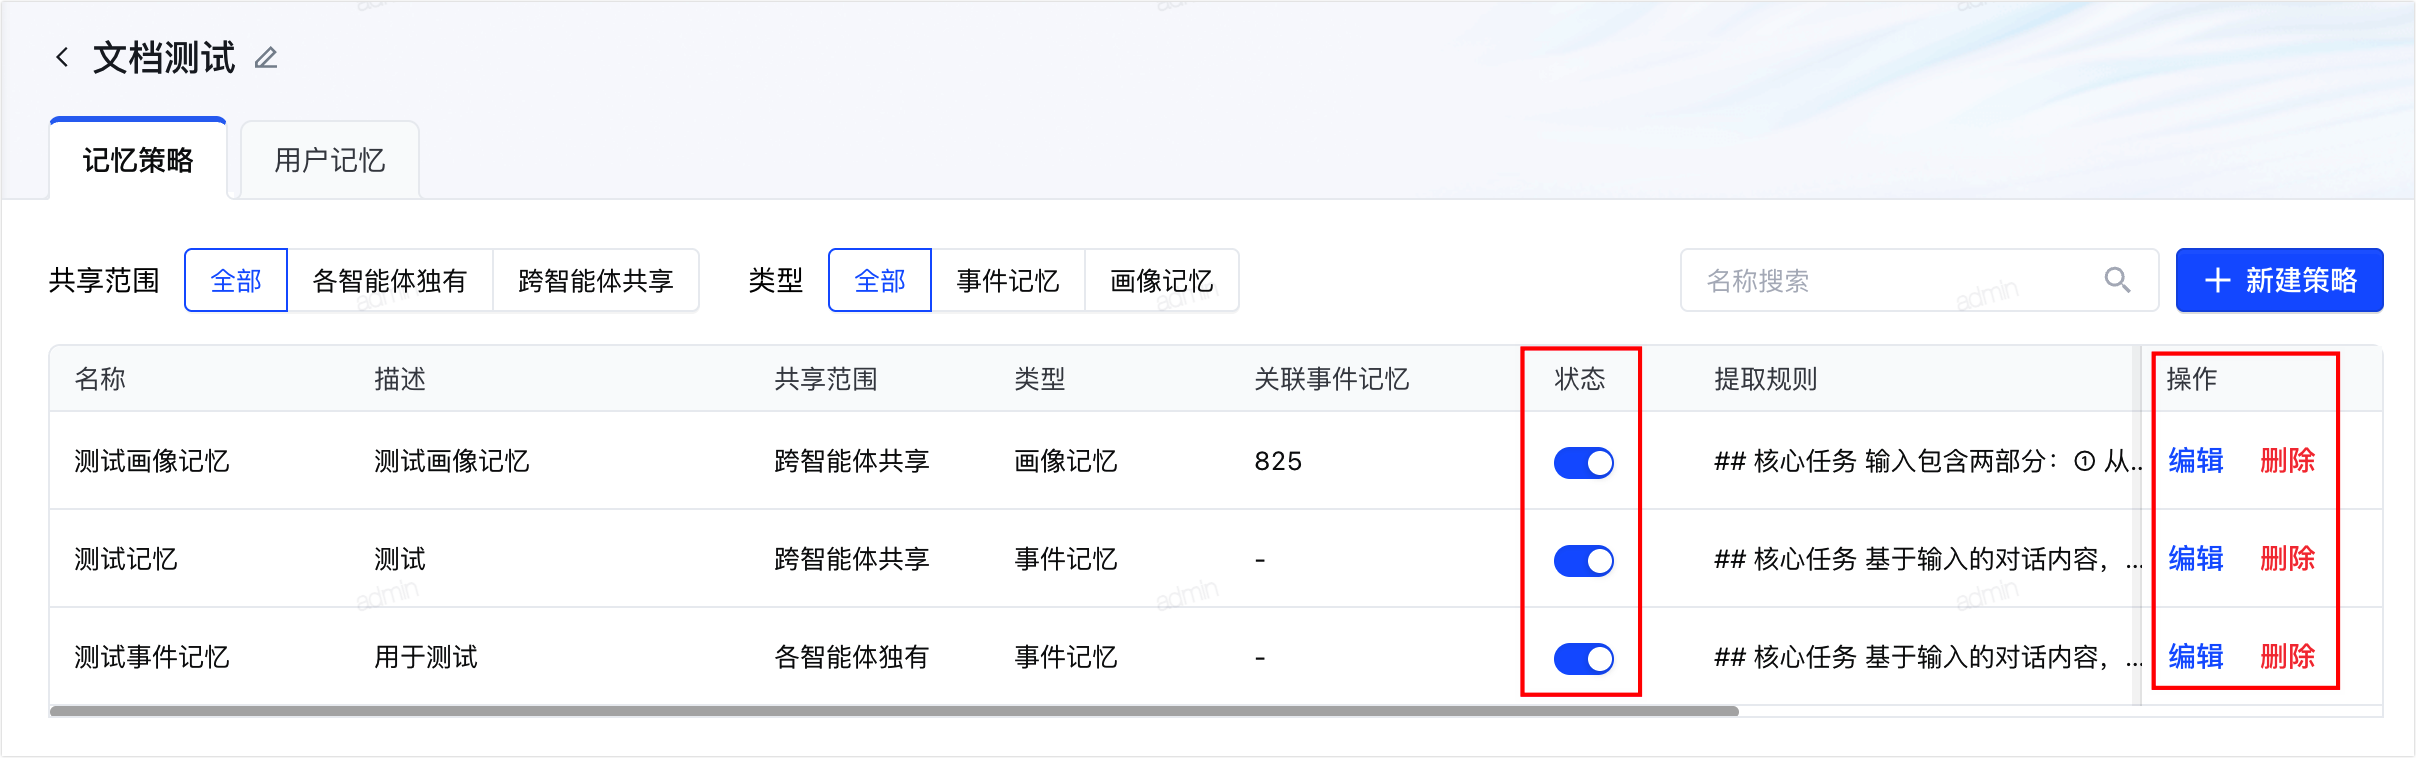Go back using the left arrow icon
Image resolution: width=2416 pixels, height=758 pixels.
[x=62, y=58]
